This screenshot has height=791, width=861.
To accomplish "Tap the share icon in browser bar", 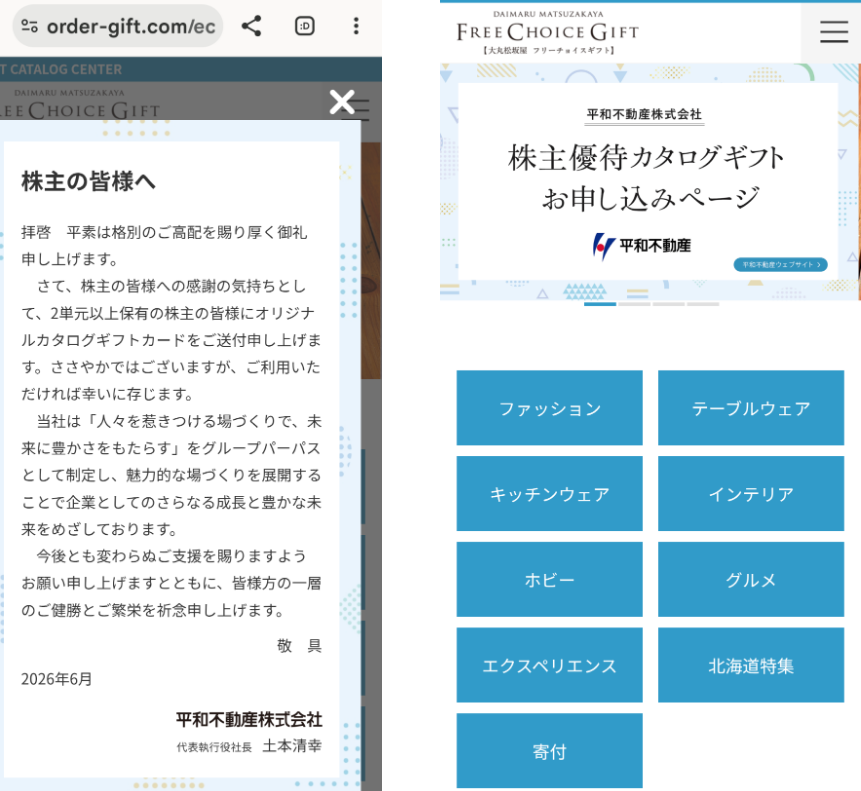I will tap(251, 26).
